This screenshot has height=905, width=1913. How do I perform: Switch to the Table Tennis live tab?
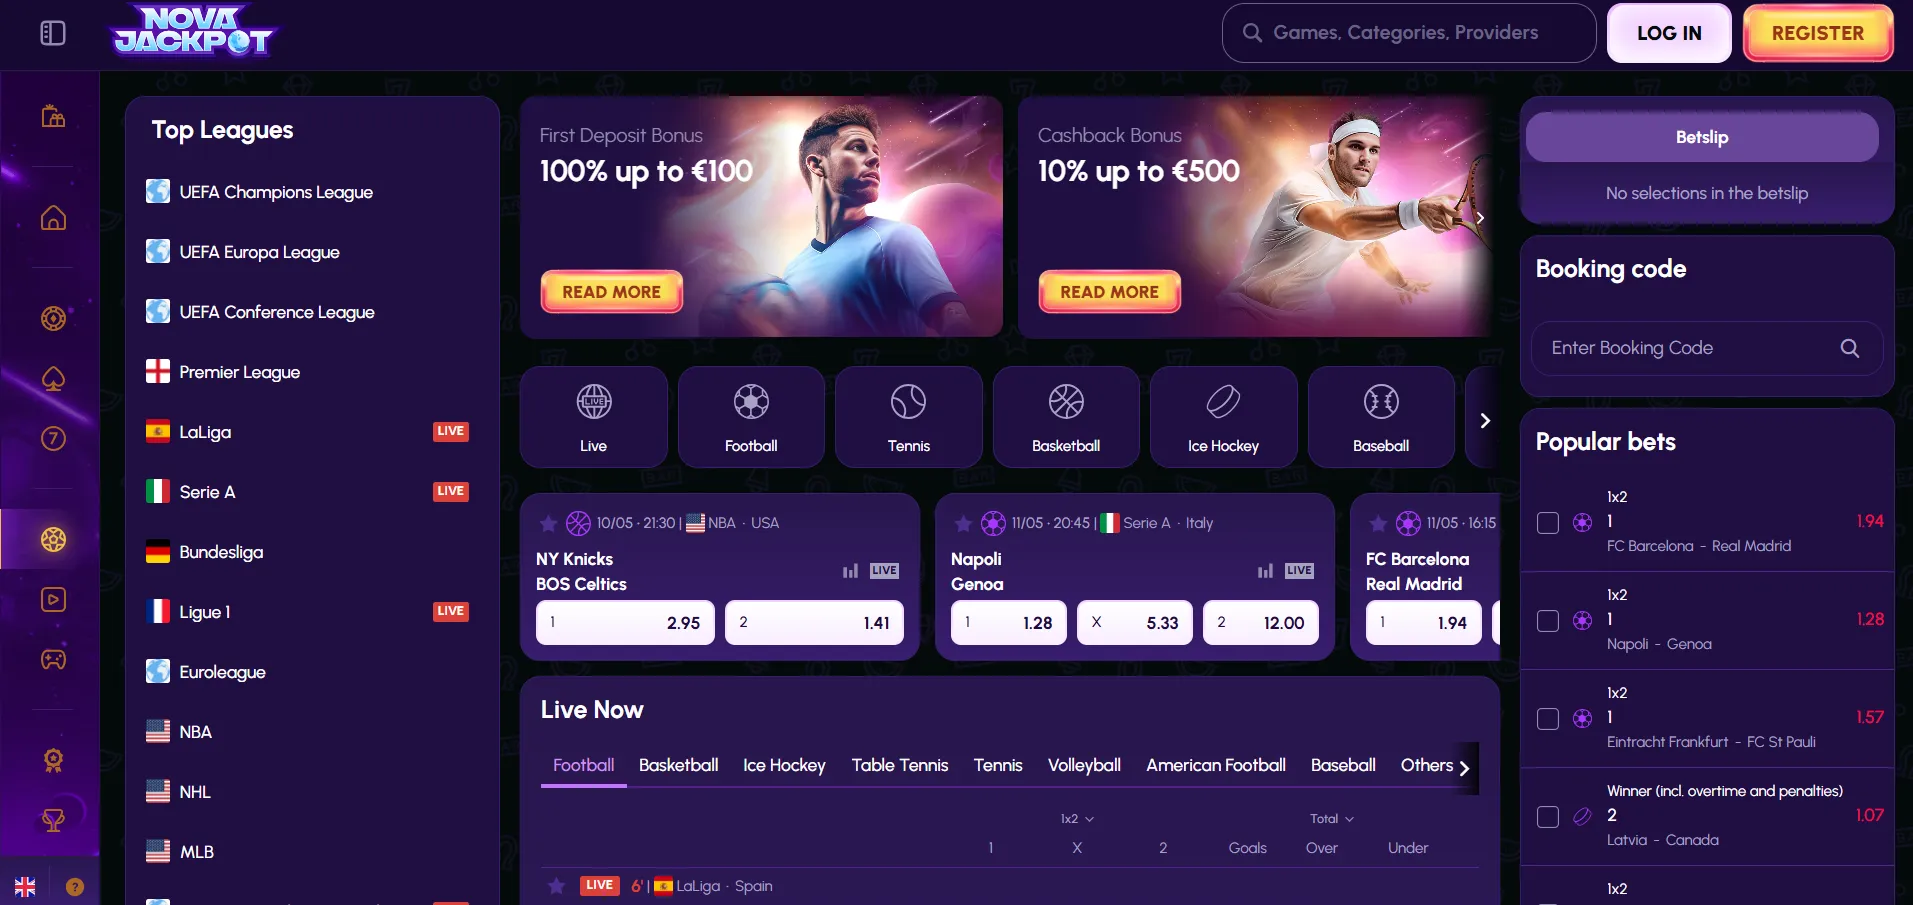900,765
